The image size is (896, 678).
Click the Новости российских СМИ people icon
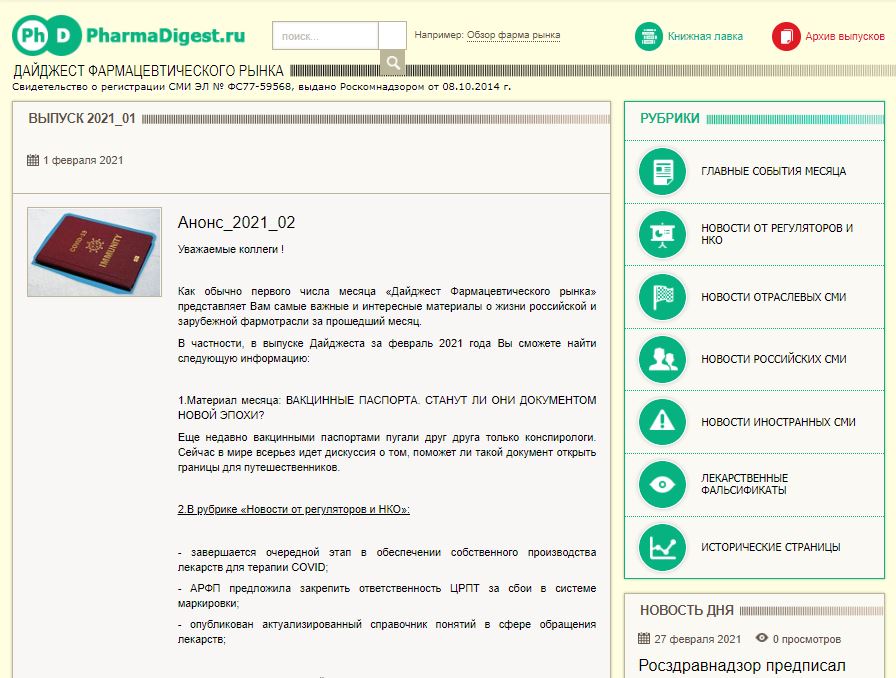(662, 360)
